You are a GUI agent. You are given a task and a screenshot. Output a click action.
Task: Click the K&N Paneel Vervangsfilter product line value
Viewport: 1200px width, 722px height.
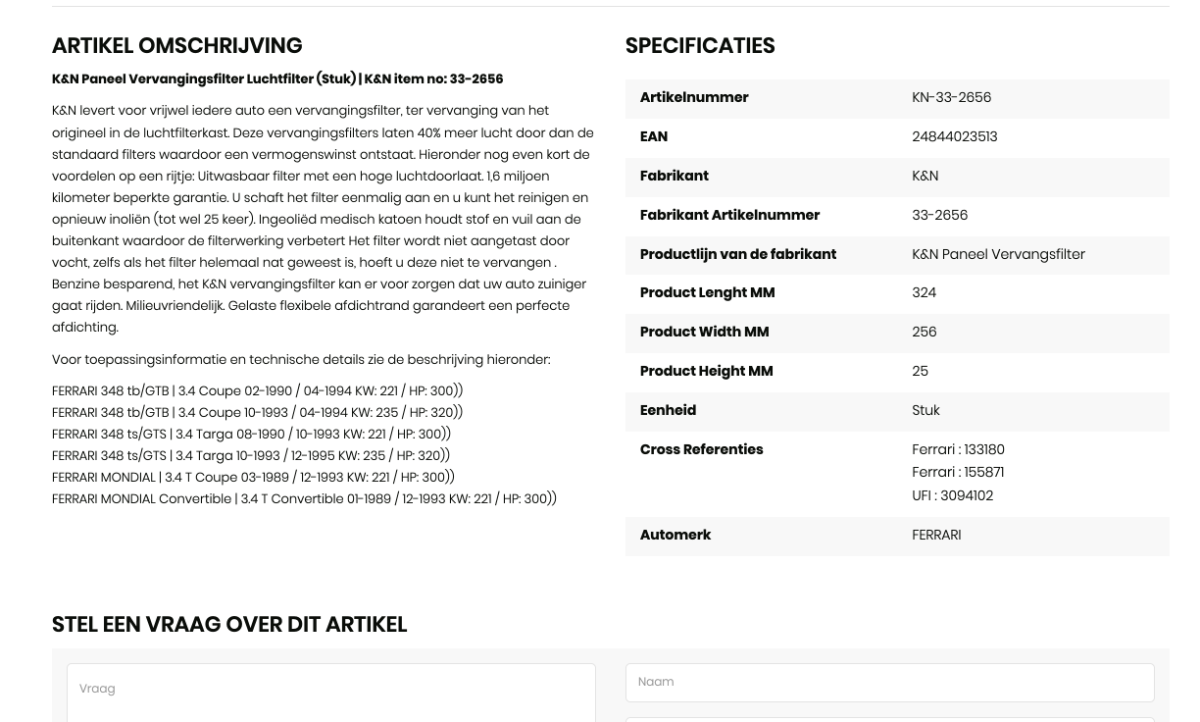pos(992,254)
